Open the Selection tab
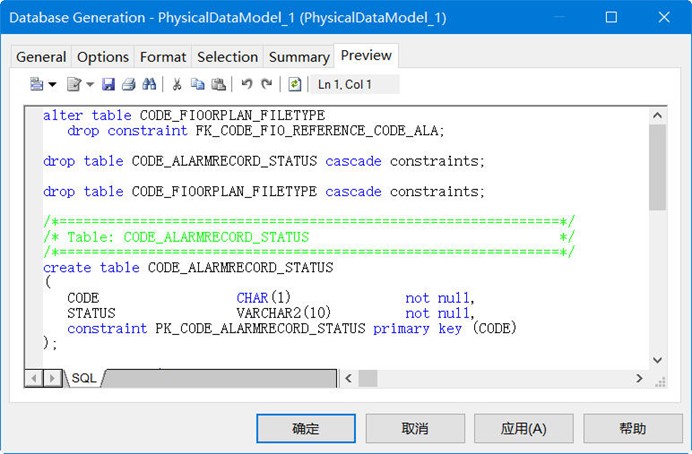 (227, 57)
